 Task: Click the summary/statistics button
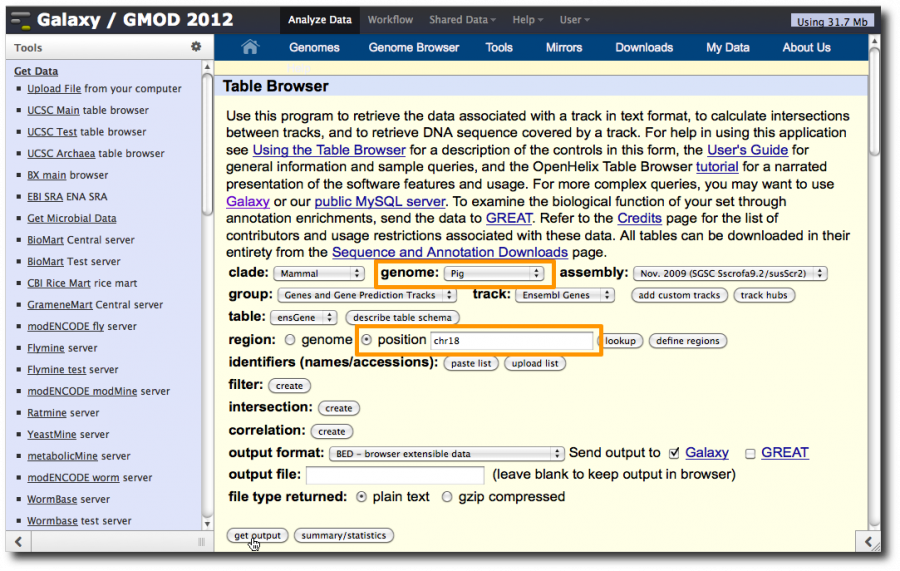point(344,535)
